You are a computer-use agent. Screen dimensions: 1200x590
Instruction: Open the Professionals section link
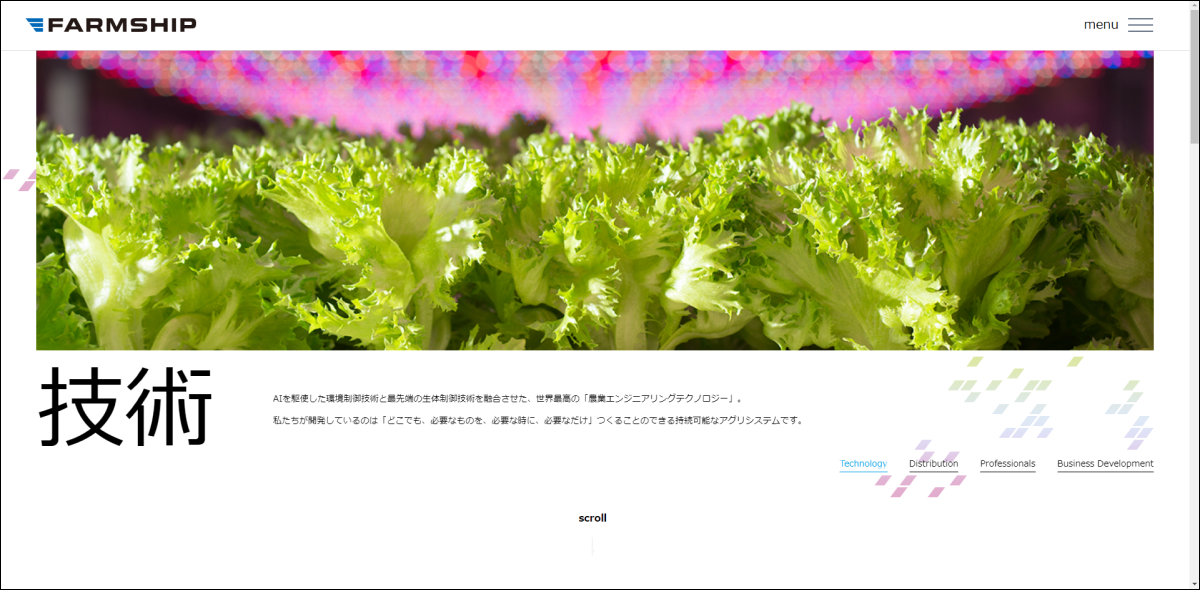[x=1007, y=464]
